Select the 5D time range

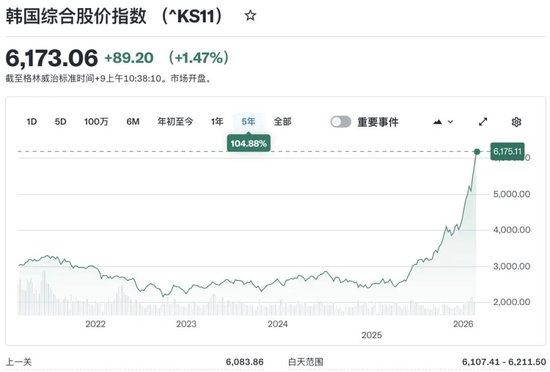tap(60, 122)
